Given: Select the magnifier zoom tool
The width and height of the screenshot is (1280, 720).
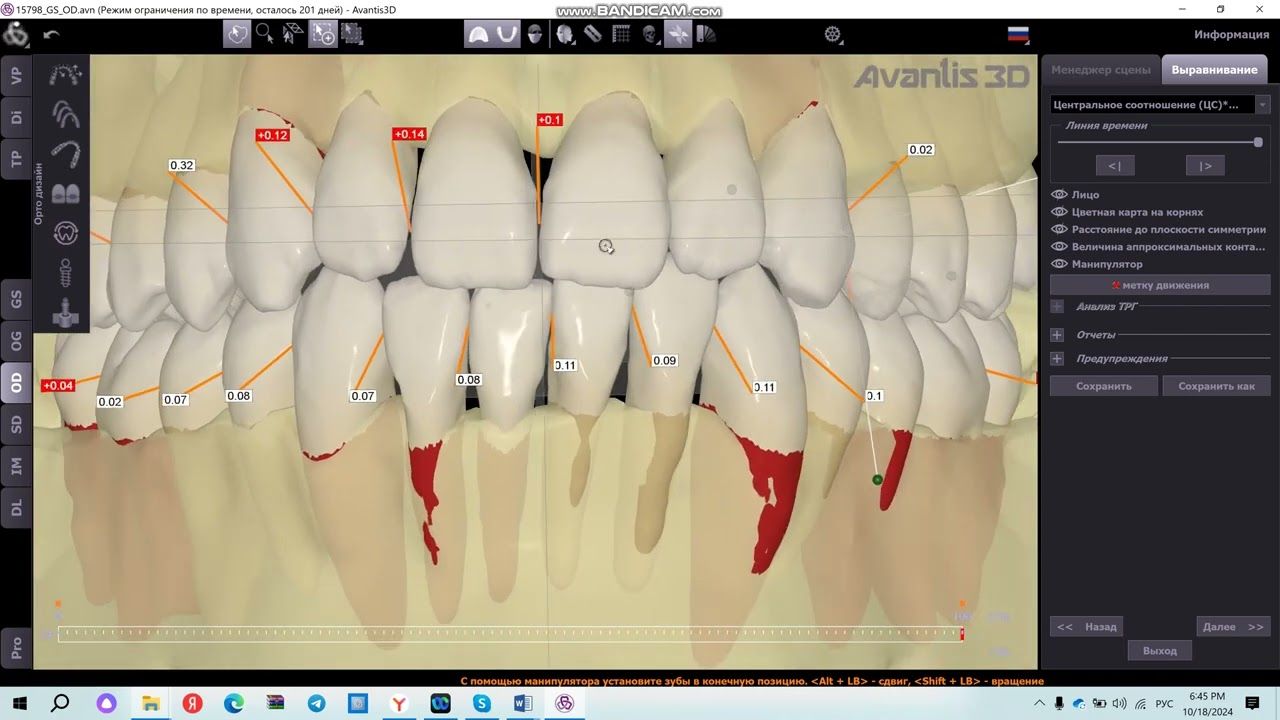Looking at the screenshot, I should coord(264,34).
